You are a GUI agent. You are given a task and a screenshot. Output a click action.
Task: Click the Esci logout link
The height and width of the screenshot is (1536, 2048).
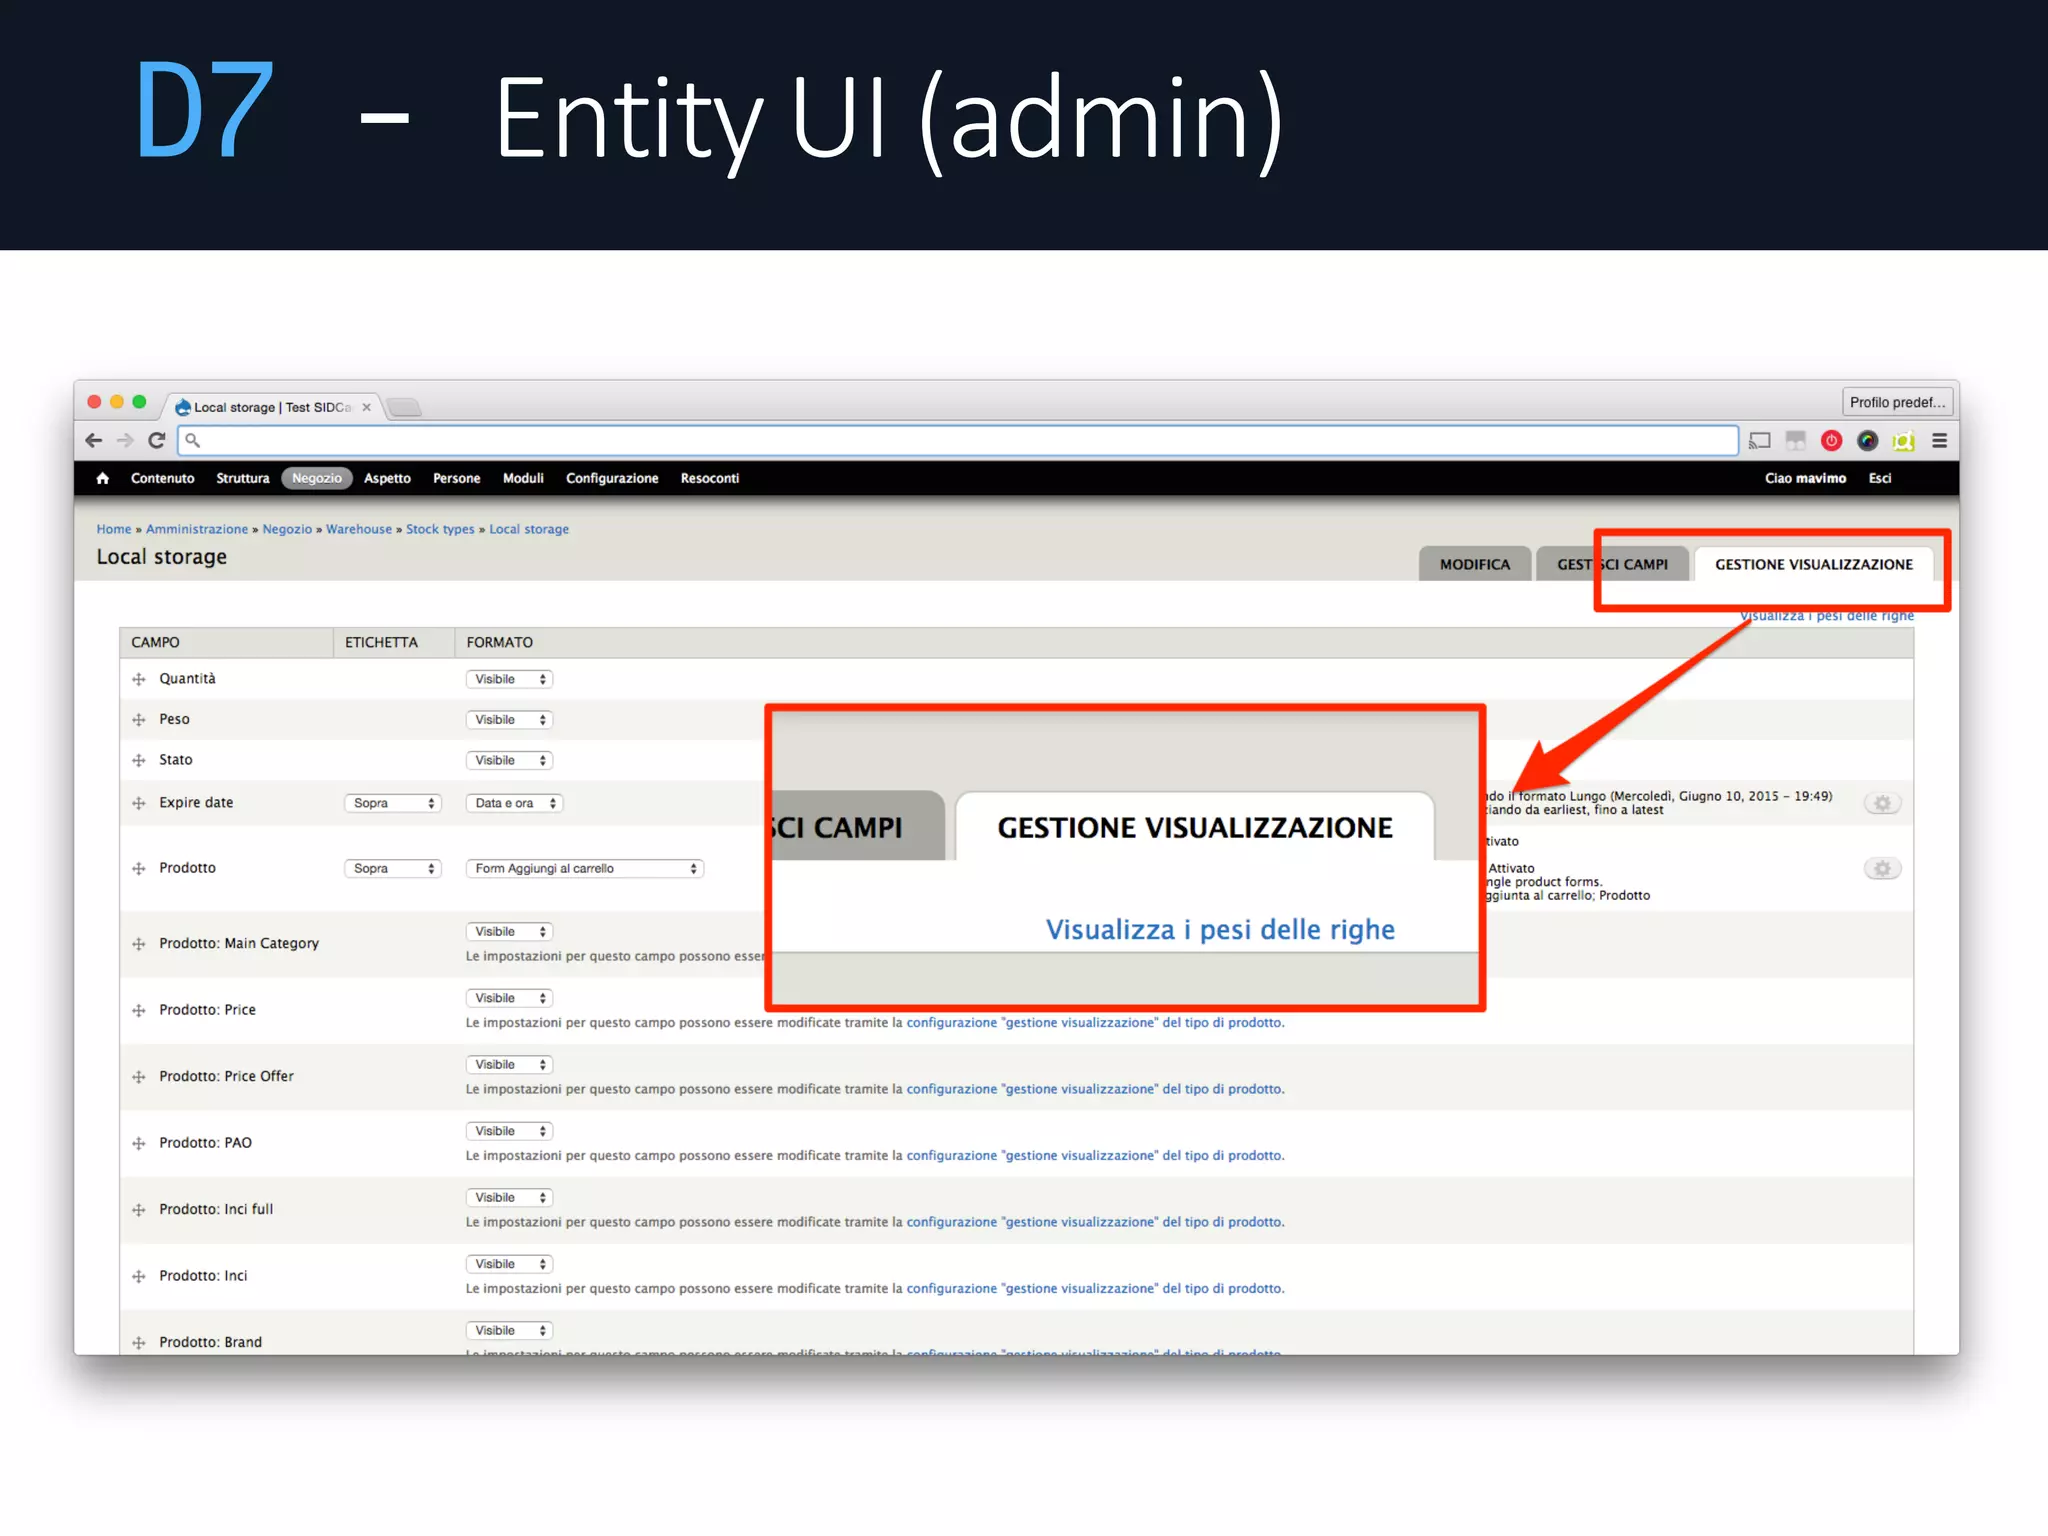[1880, 478]
